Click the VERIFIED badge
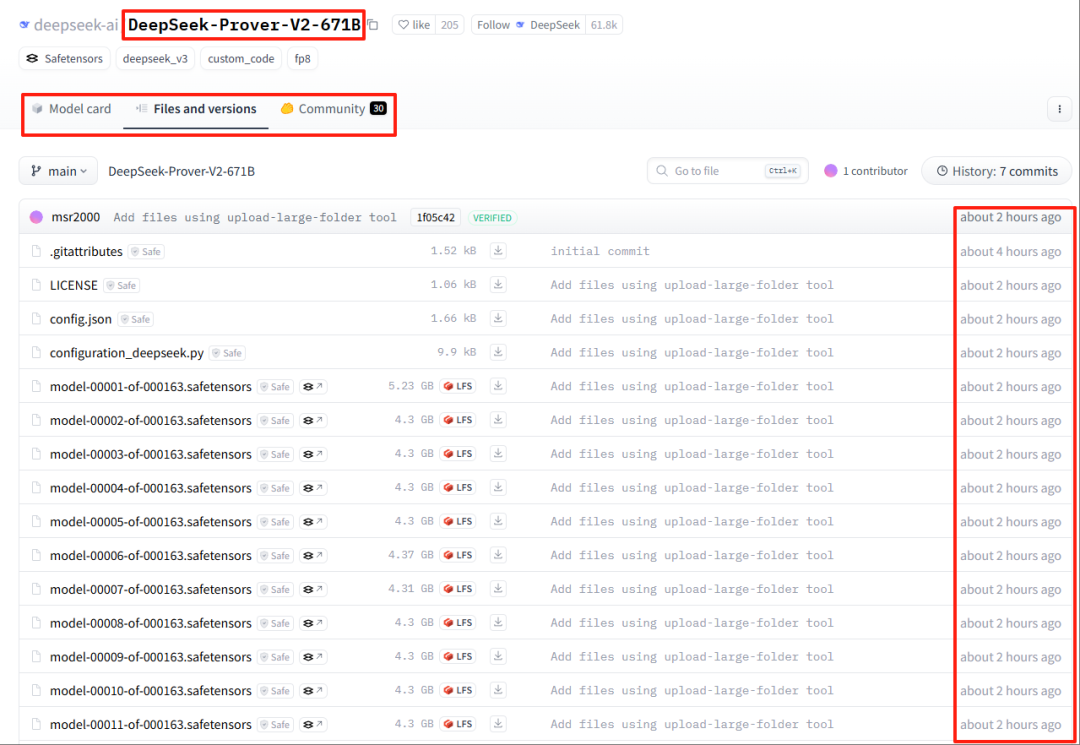 [492, 218]
